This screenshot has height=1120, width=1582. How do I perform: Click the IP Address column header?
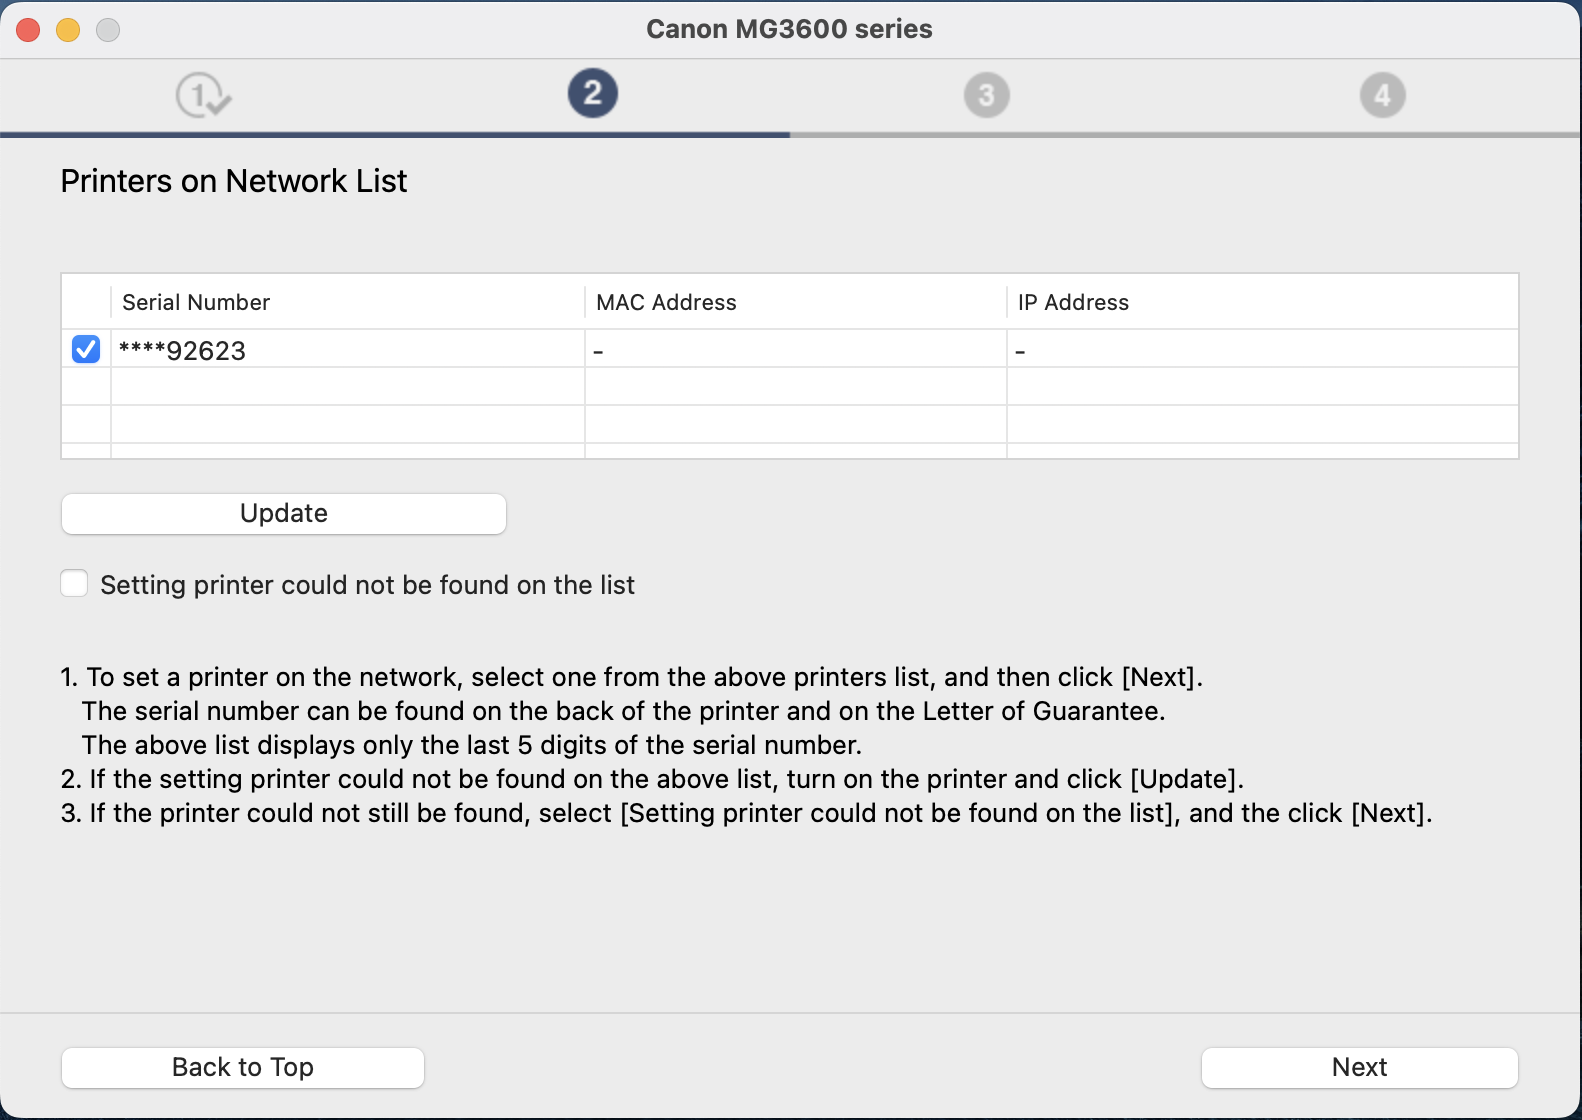tap(1262, 302)
